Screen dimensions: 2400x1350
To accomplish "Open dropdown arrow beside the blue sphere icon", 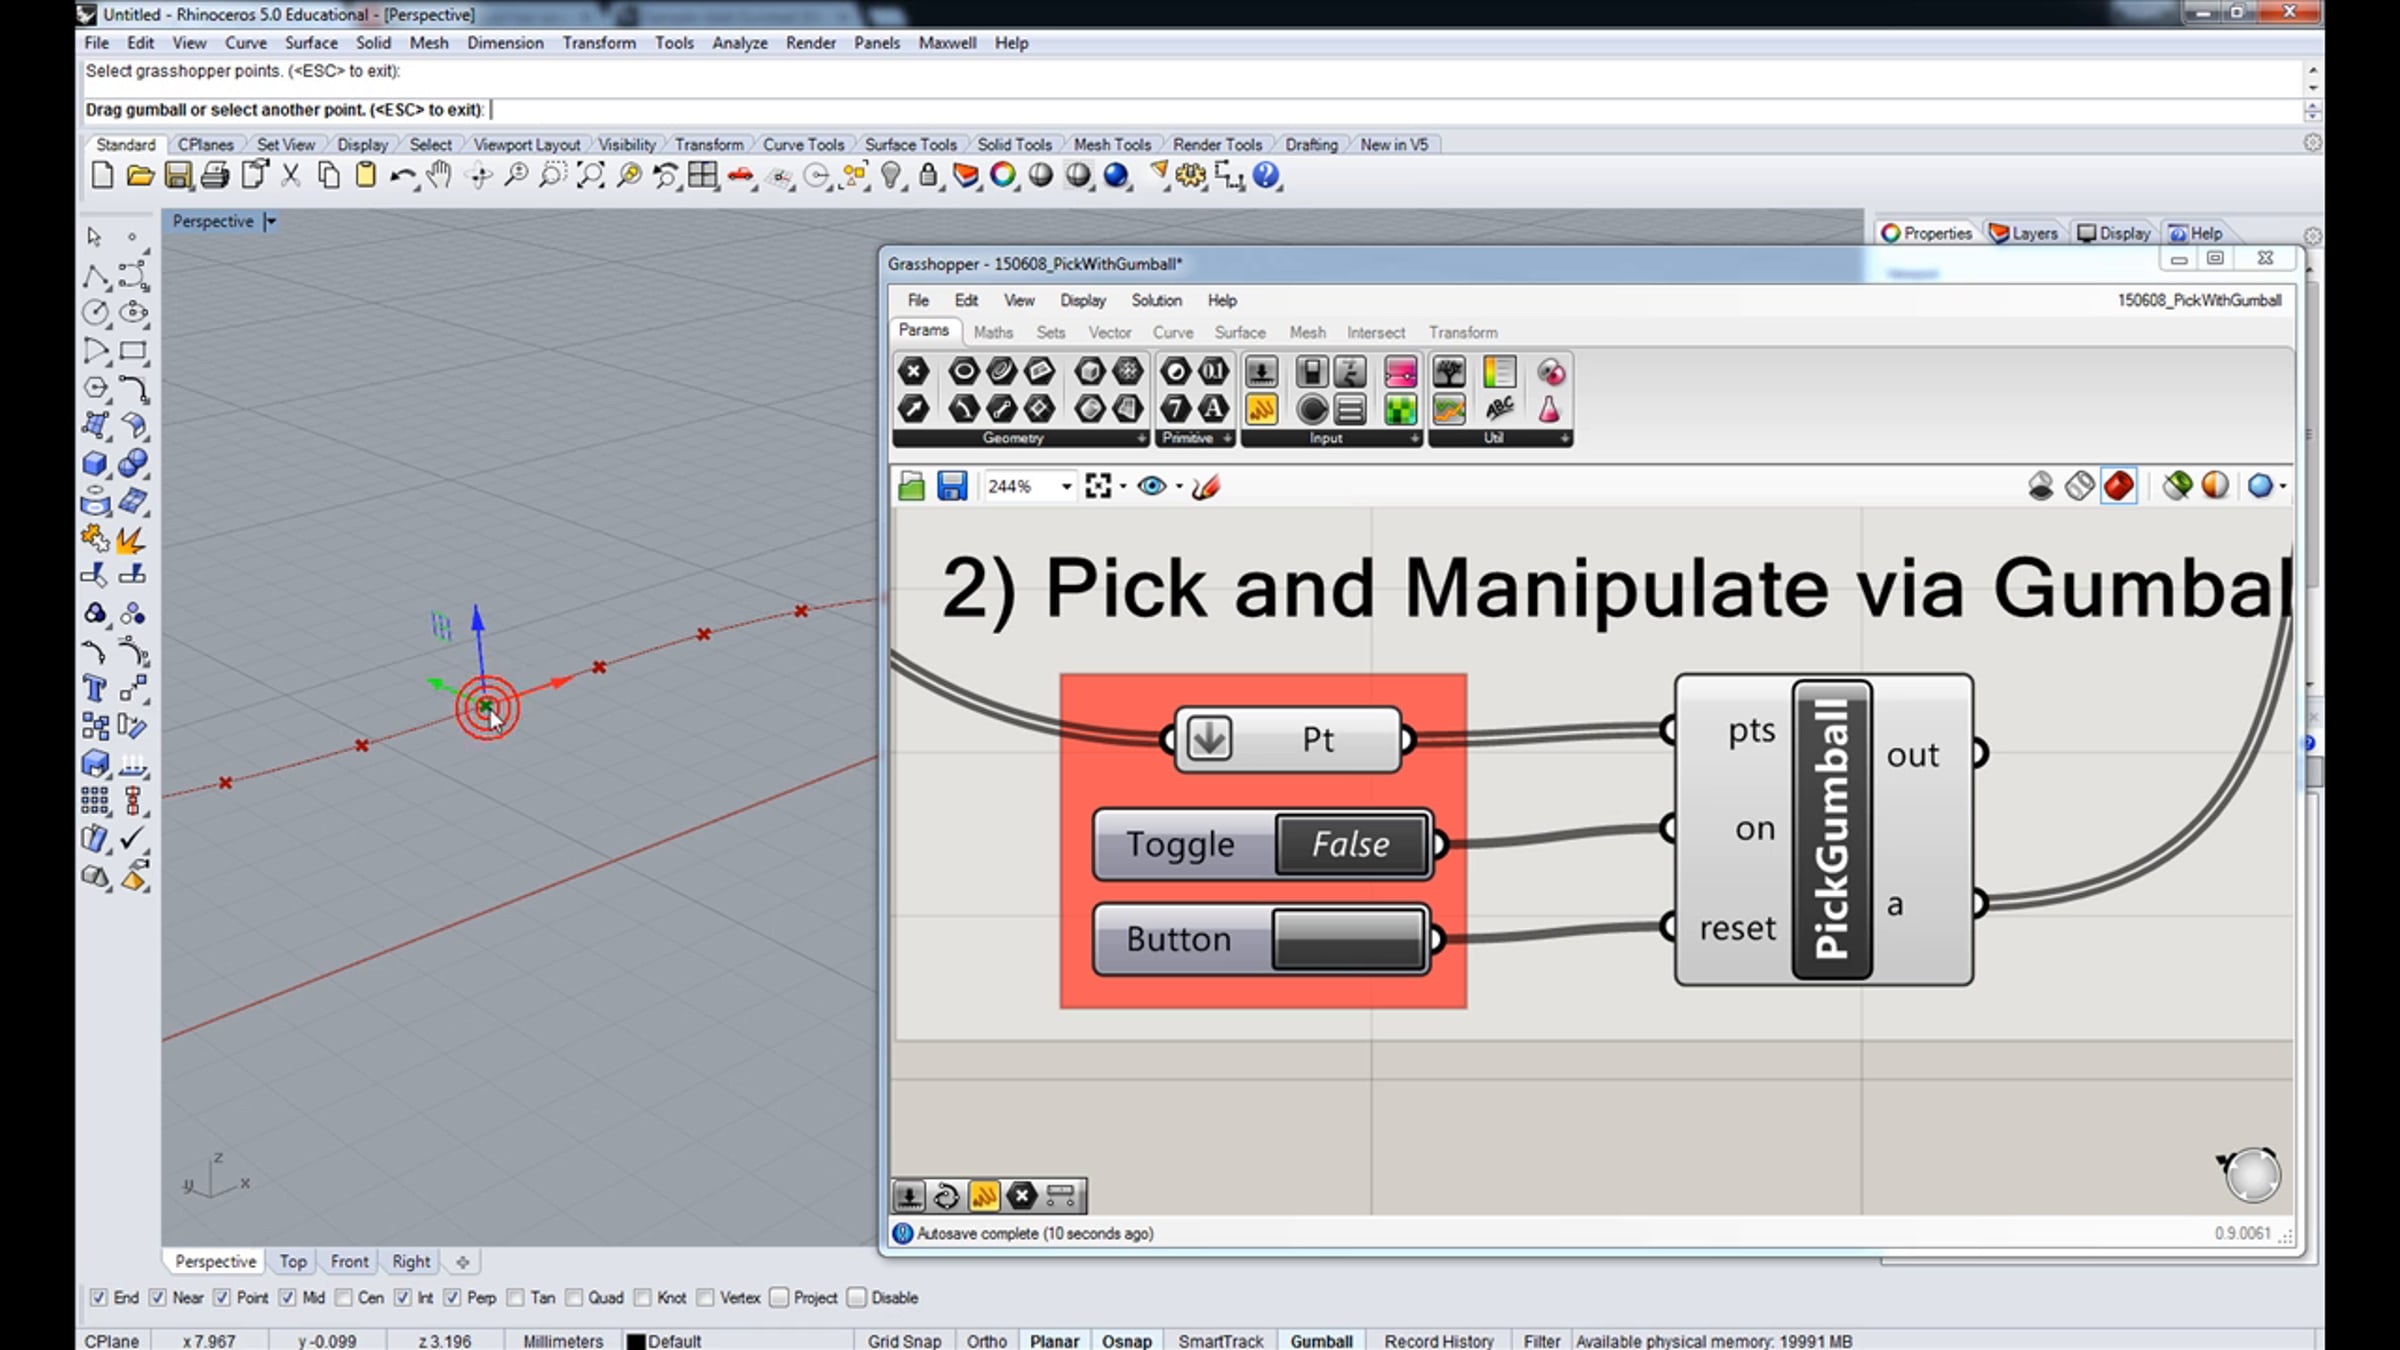I will pos(2282,487).
